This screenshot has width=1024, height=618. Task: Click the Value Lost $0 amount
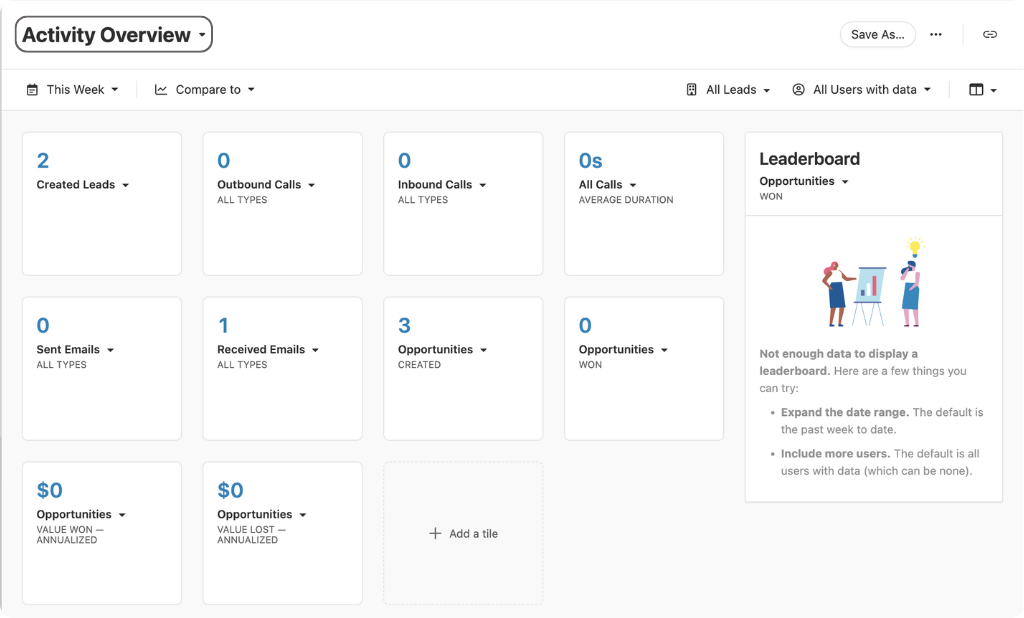point(231,490)
